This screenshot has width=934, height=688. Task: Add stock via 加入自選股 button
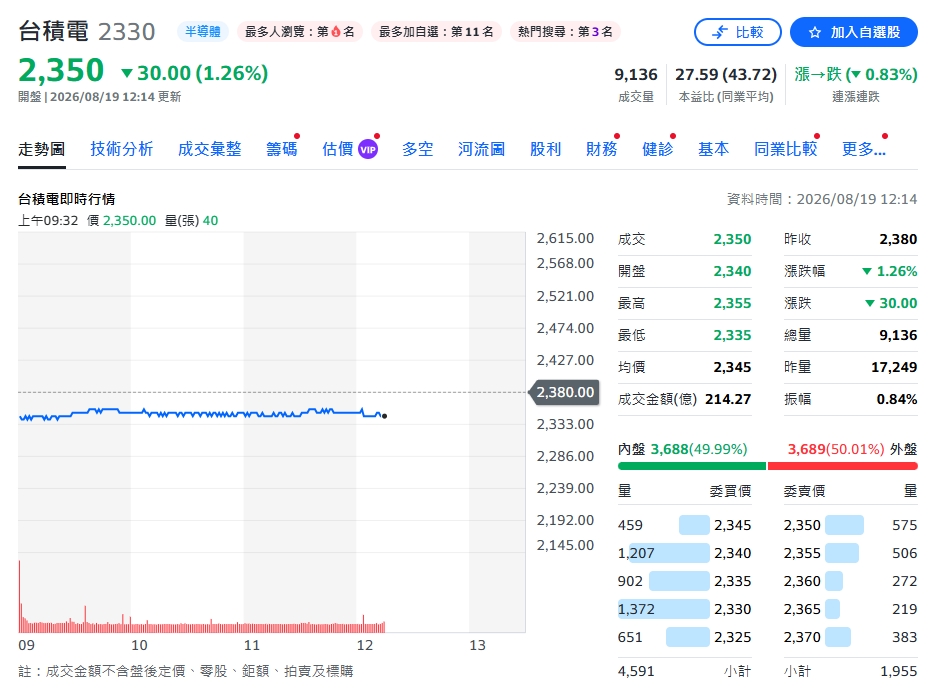[854, 32]
